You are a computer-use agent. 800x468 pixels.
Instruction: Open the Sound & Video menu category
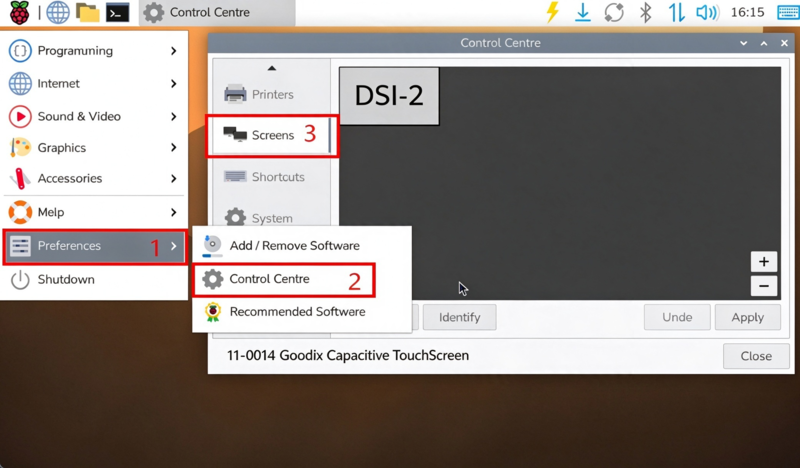pyautogui.click(x=94, y=116)
